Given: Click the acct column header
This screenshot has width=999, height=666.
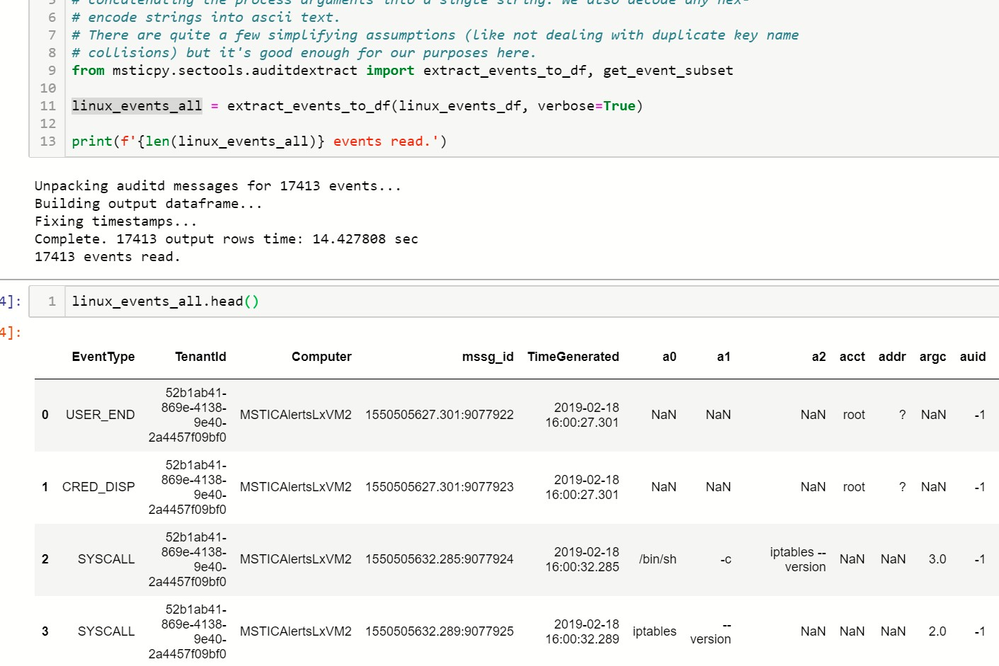Looking at the screenshot, I should click(852, 357).
